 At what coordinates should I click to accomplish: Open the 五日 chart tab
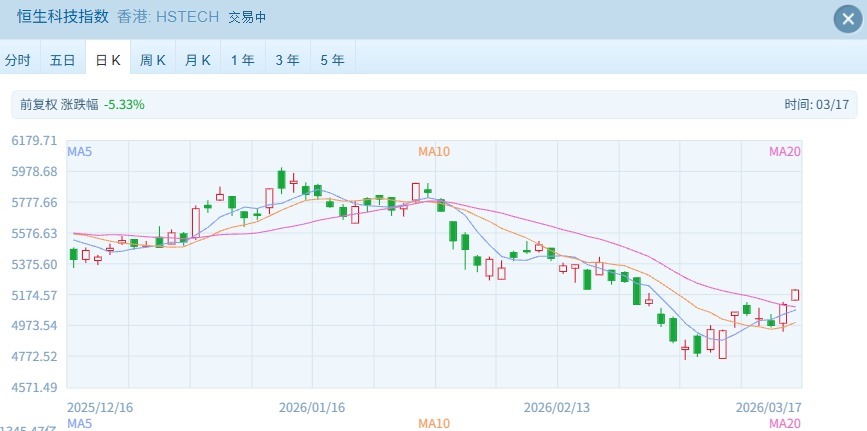(x=63, y=60)
